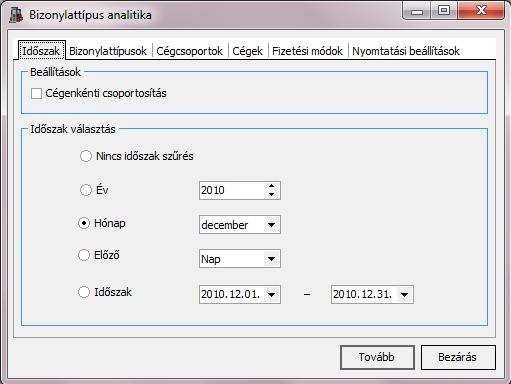511x384 pixels.
Task: Open the december month dropdown
Action: point(271,225)
